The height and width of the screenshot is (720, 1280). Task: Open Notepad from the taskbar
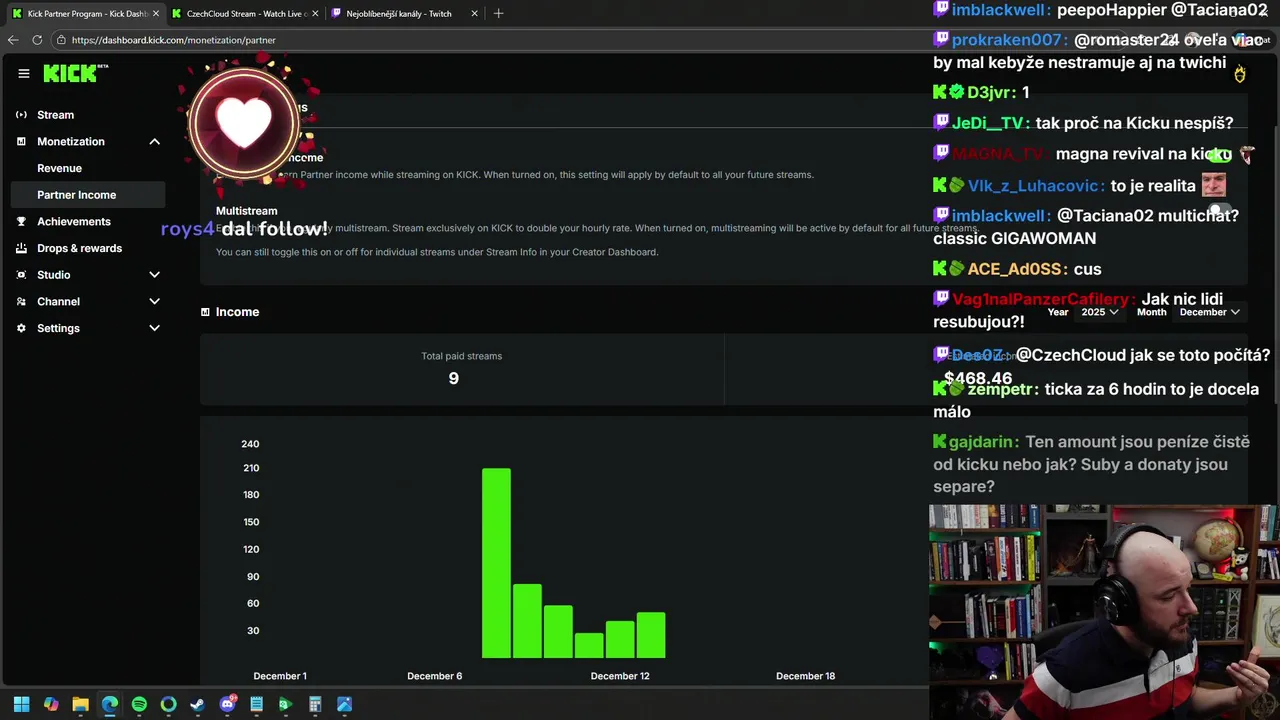pyautogui.click(x=256, y=705)
